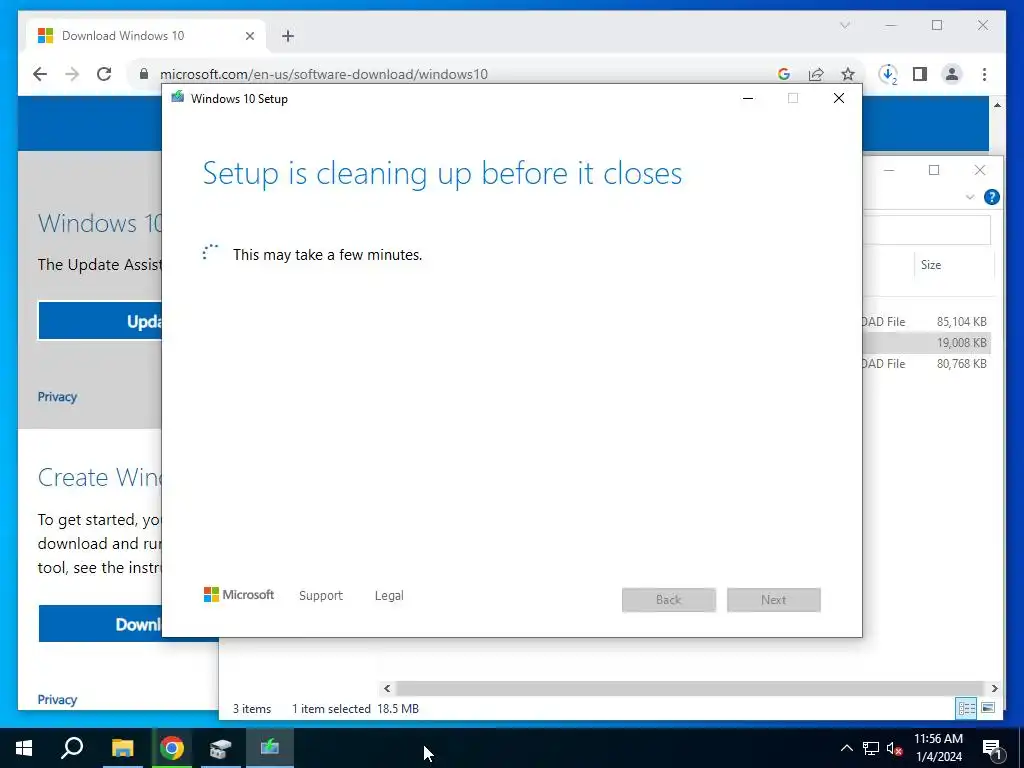Click the browser page scroll up arrow
This screenshot has width=1024, height=768.
tap(997, 104)
